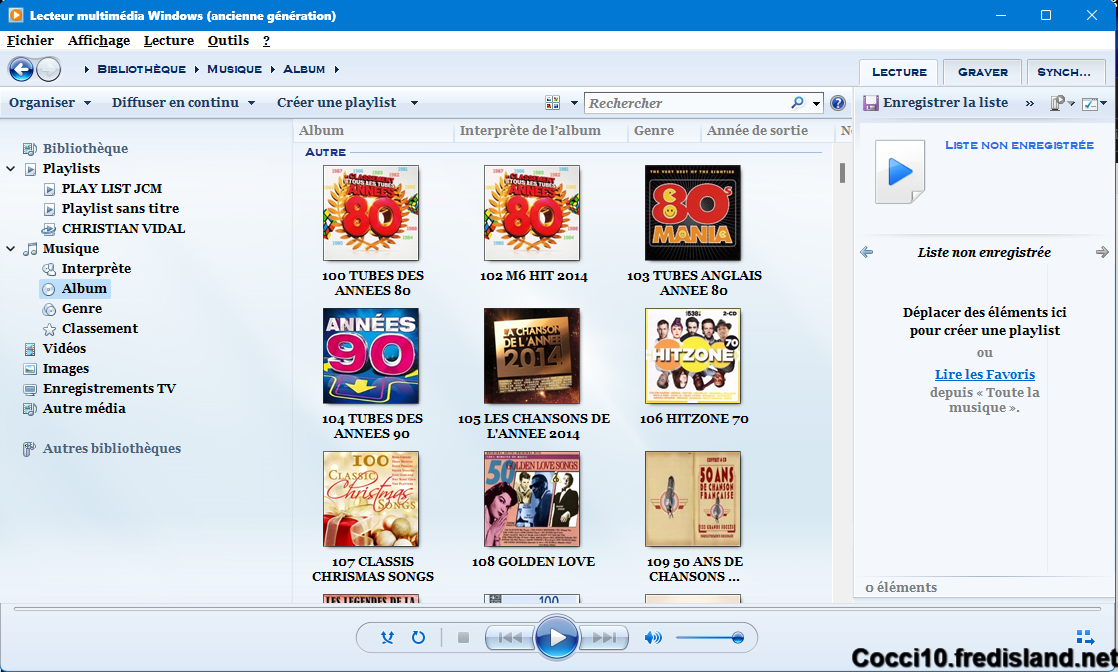Open the Images library
This screenshot has width=1118, height=672.
point(66,368)
